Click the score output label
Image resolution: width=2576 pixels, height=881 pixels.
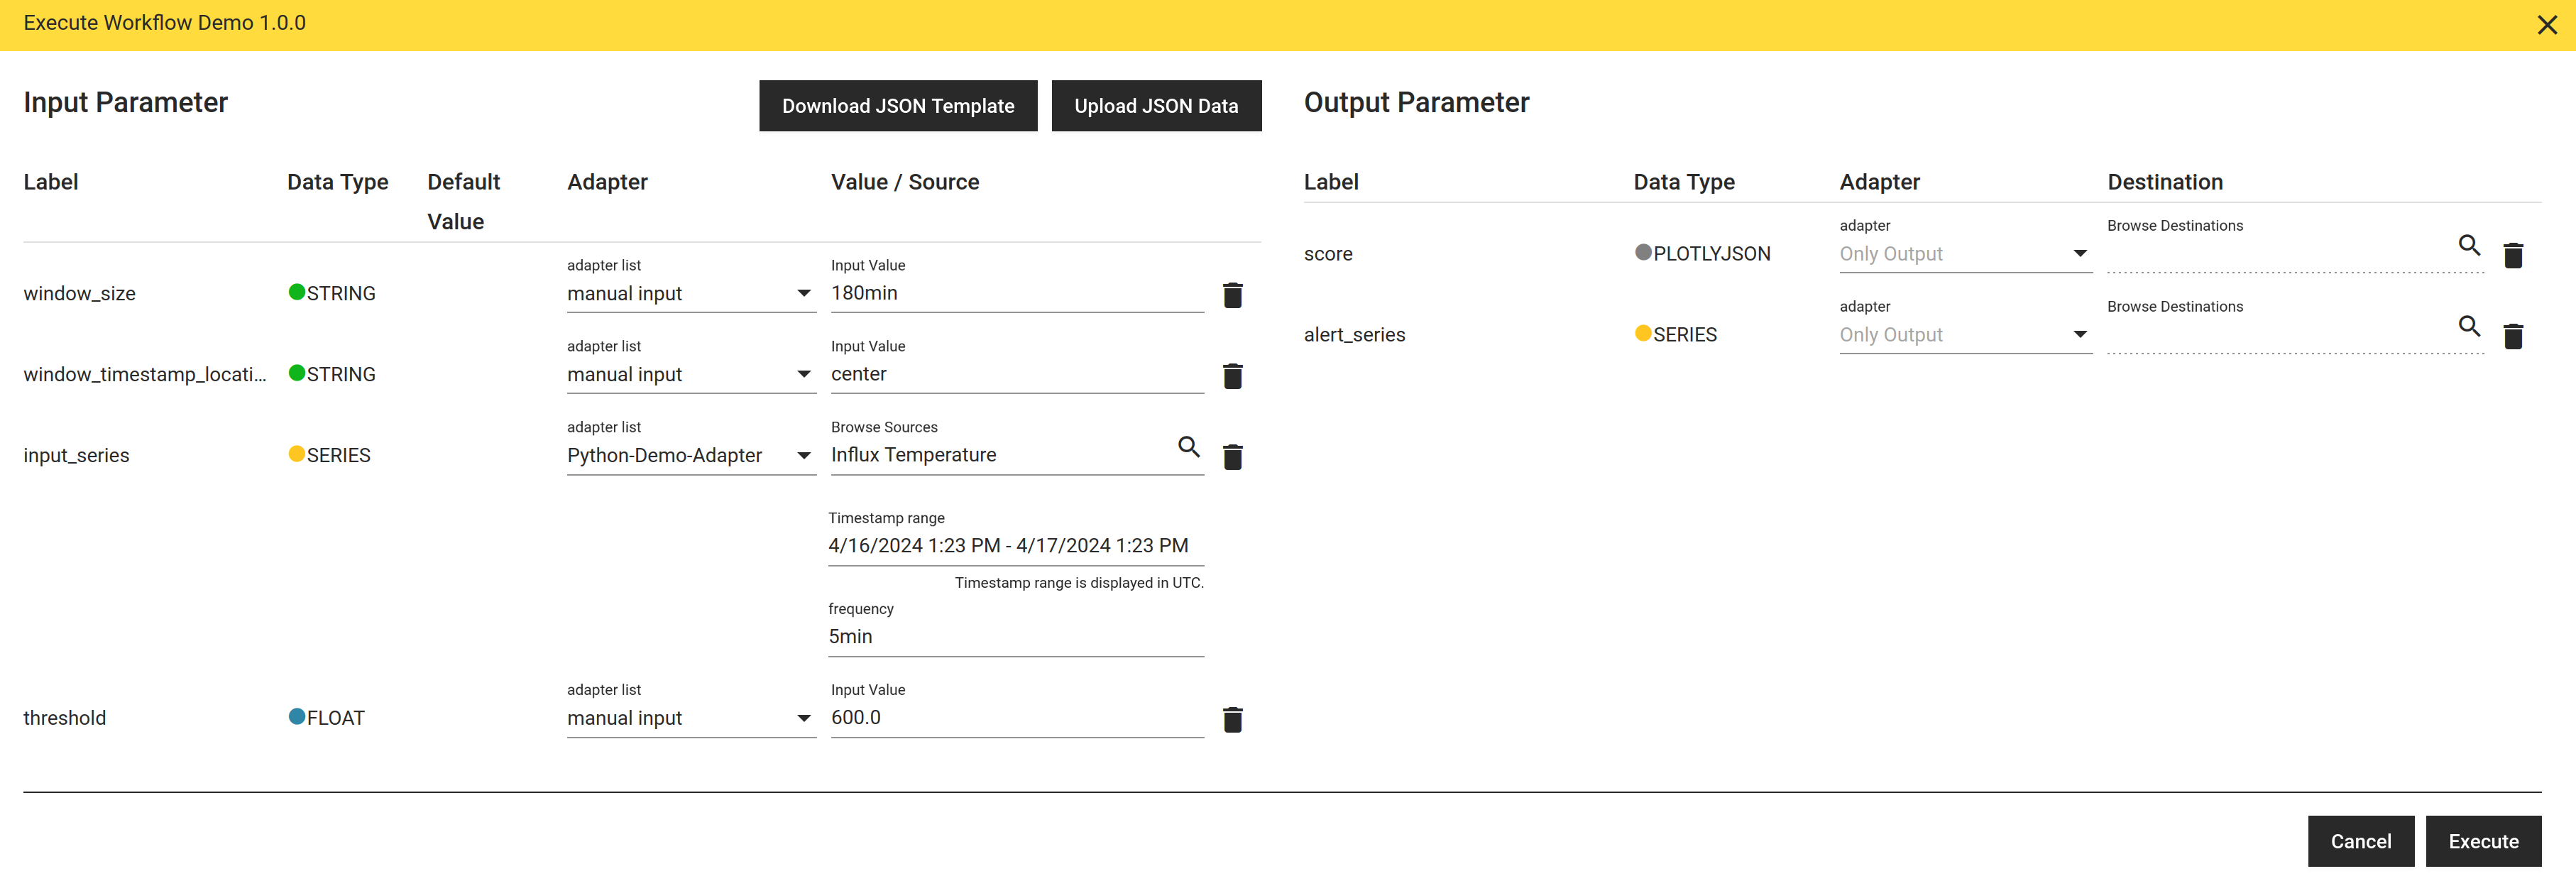tap(1328, 255)
